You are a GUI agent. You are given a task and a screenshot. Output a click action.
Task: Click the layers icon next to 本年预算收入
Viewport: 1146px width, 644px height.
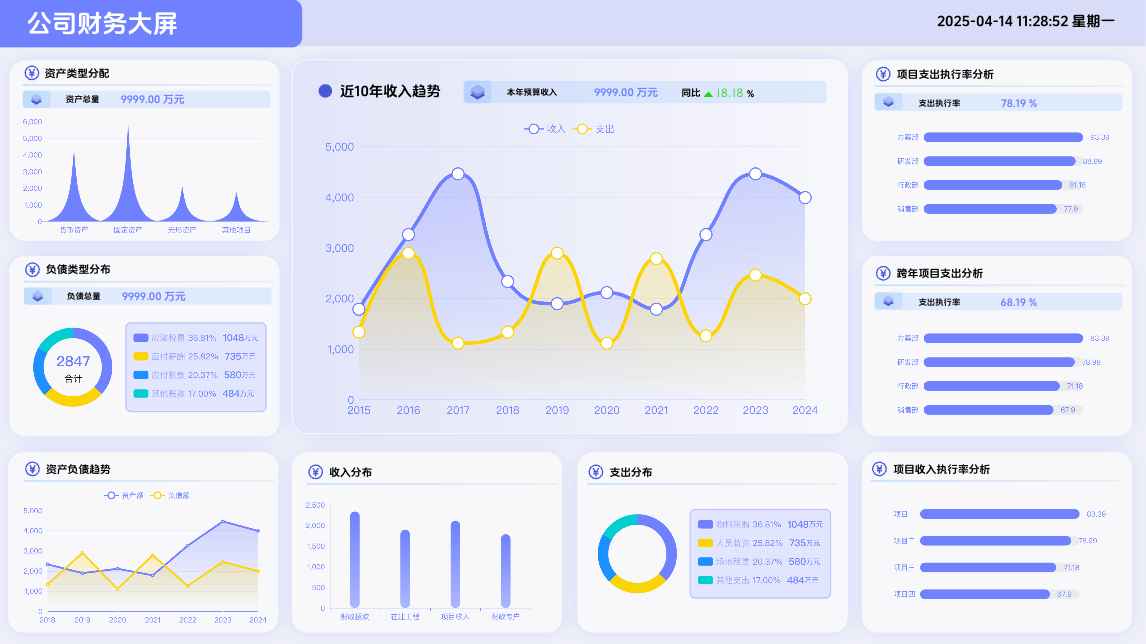[478, 92]
